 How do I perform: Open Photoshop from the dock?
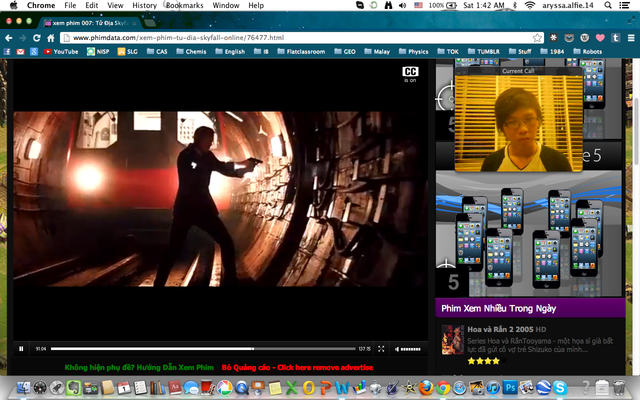tap(510, 387)
